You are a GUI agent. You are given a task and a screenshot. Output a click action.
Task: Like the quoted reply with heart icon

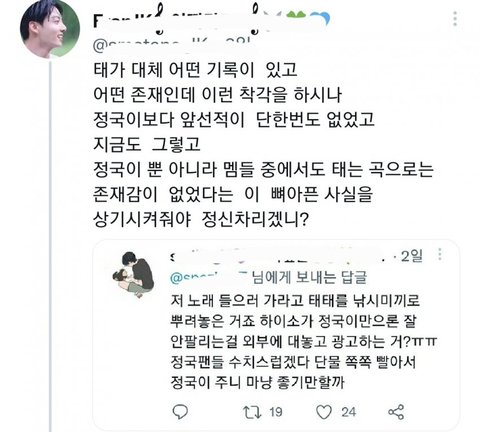[x=324, y=412]
